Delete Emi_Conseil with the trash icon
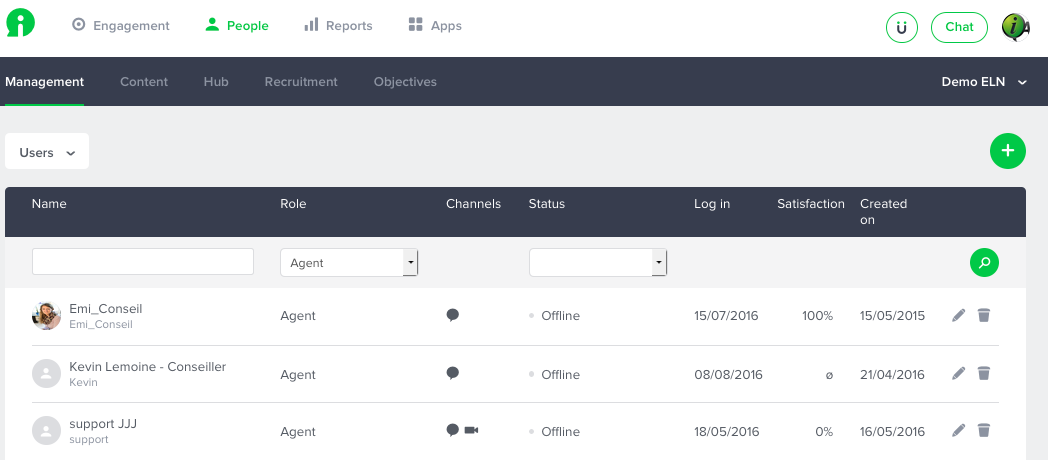This screenshot has width=1048, height=460. 983,315
